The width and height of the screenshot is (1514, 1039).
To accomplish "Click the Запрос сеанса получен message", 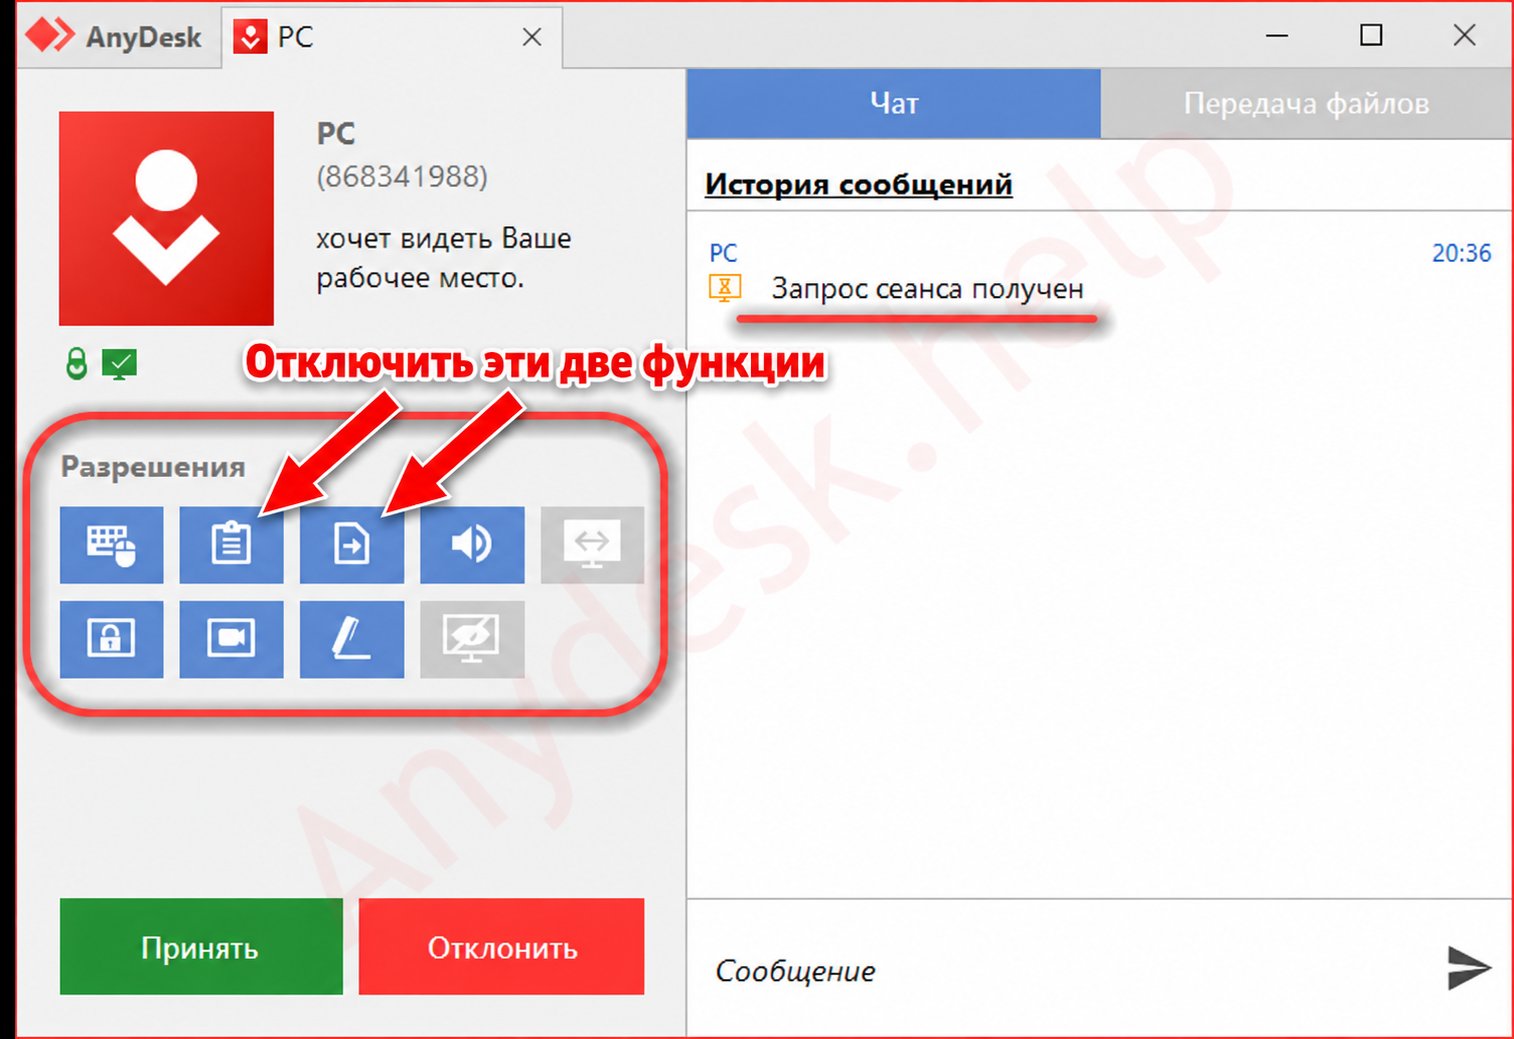I will [927, 289].
